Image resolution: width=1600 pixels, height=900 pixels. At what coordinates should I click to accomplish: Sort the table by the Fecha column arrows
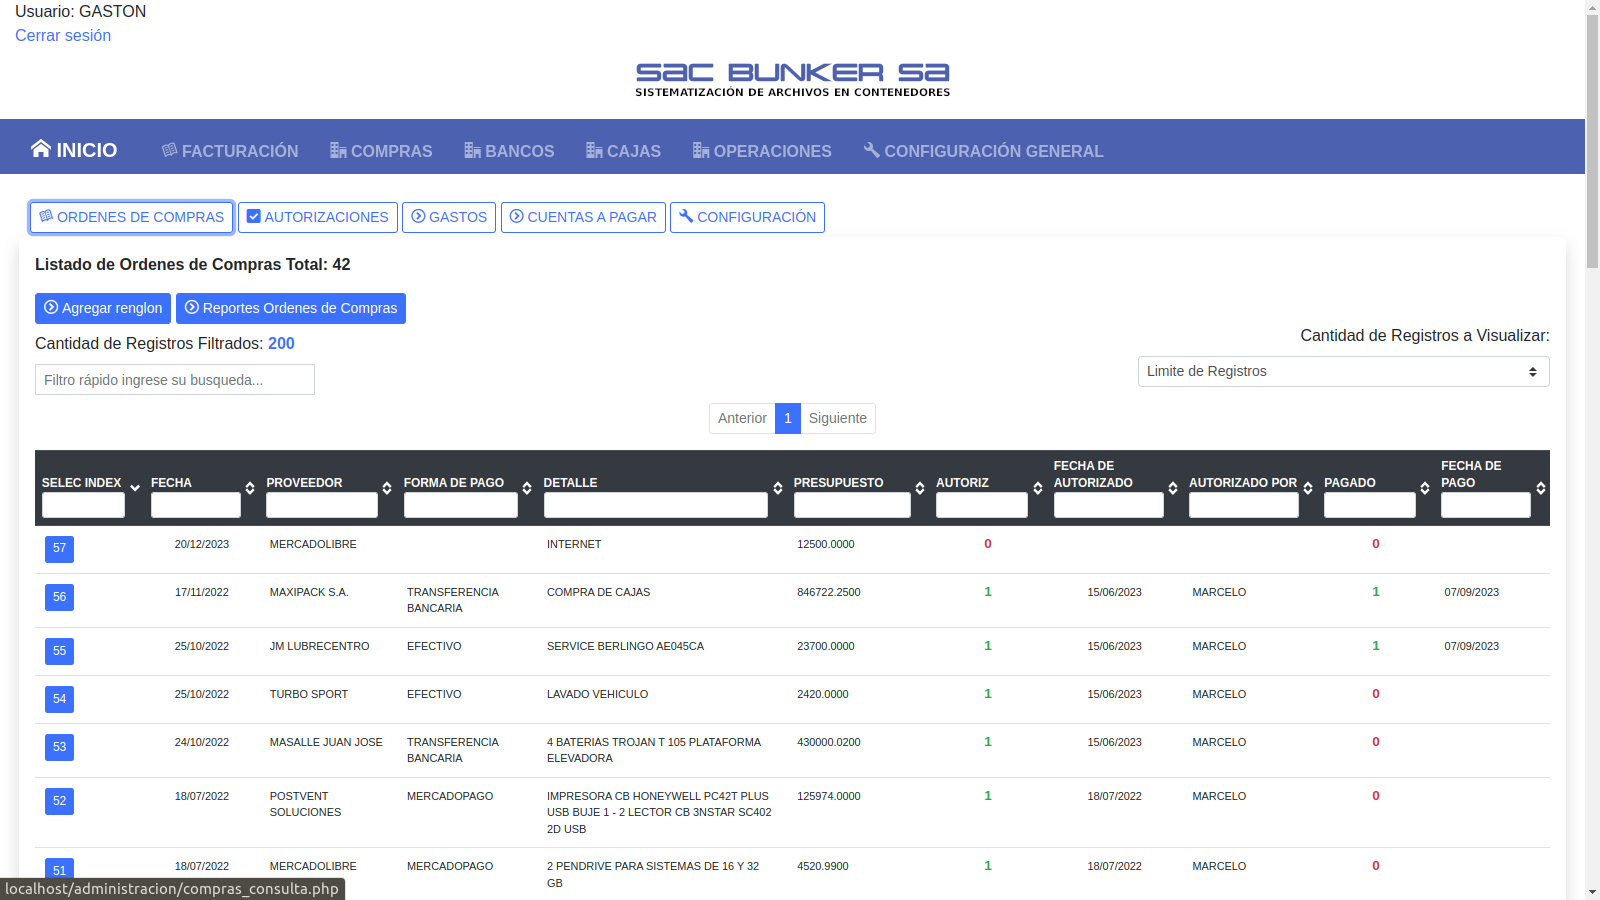point(250,488)
